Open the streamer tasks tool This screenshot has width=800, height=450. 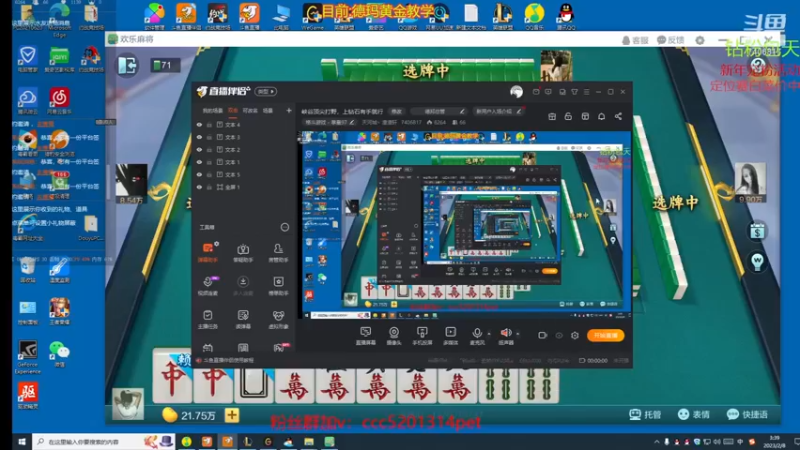click(208, 319)
